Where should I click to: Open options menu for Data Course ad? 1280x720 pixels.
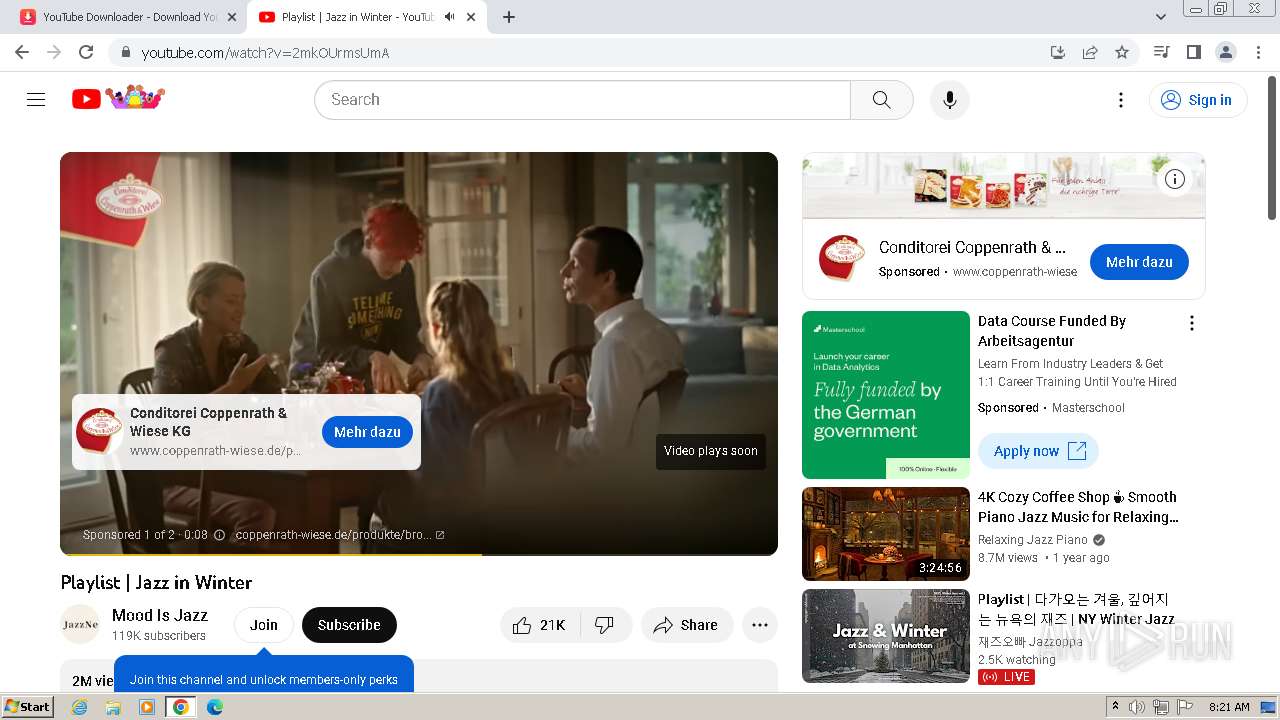tap(1191, 323)
